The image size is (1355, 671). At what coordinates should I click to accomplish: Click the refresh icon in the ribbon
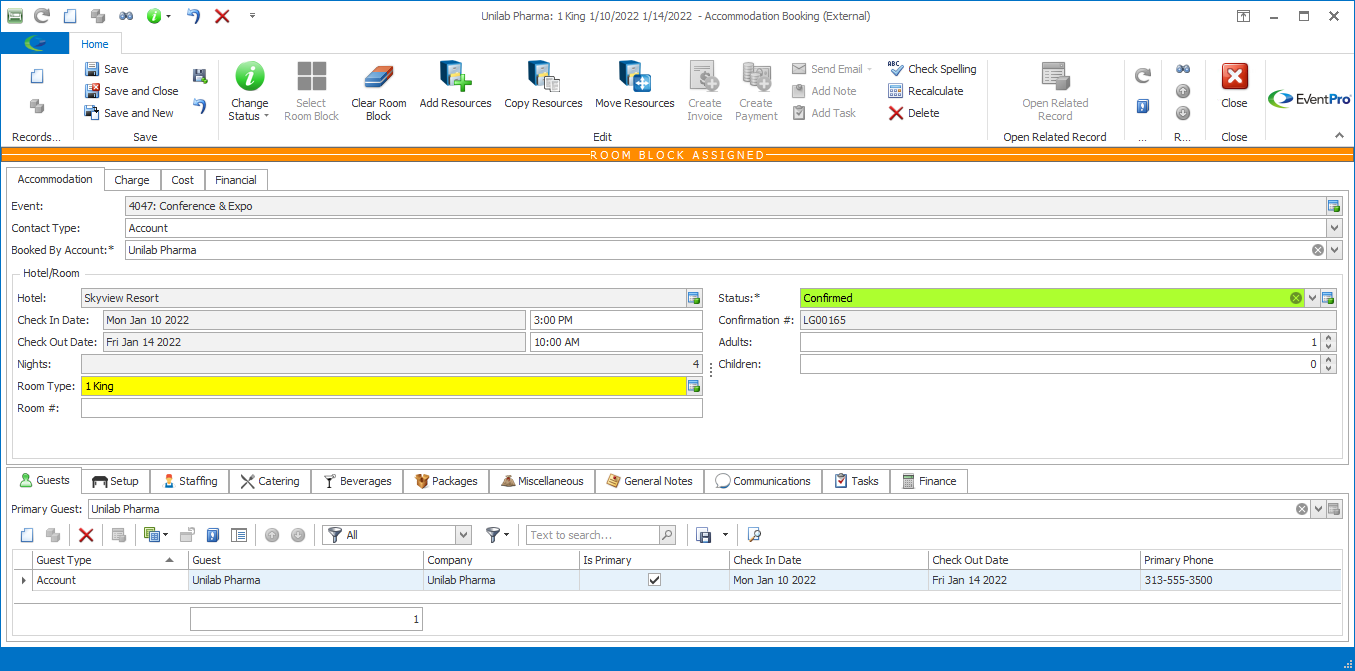tap(1143, 75)
